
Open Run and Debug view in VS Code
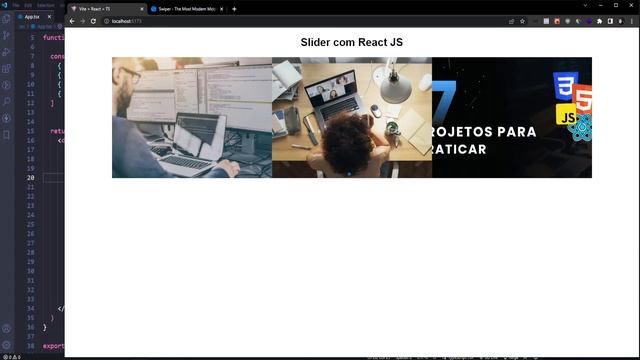pos(7,52)
